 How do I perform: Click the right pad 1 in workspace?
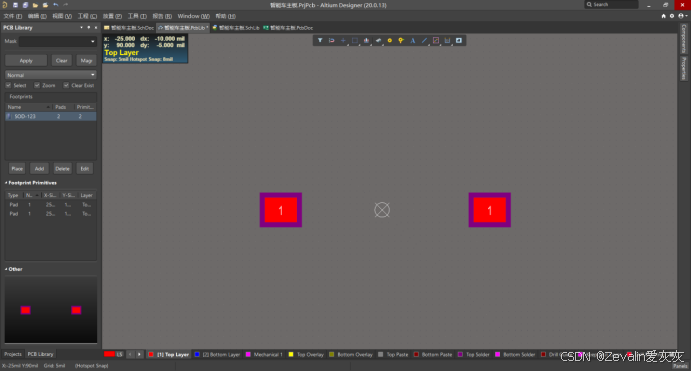coord(489,210)
